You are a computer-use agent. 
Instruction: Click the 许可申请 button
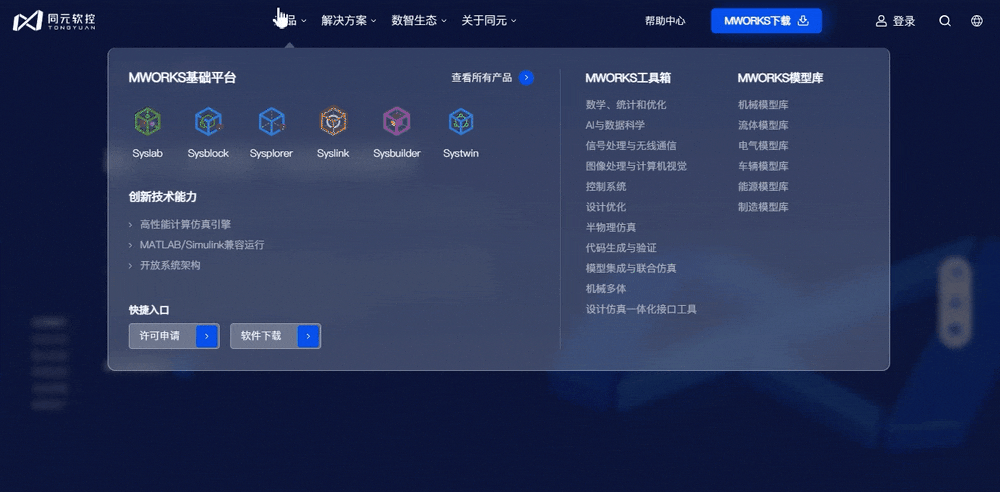tap(174, 336)
